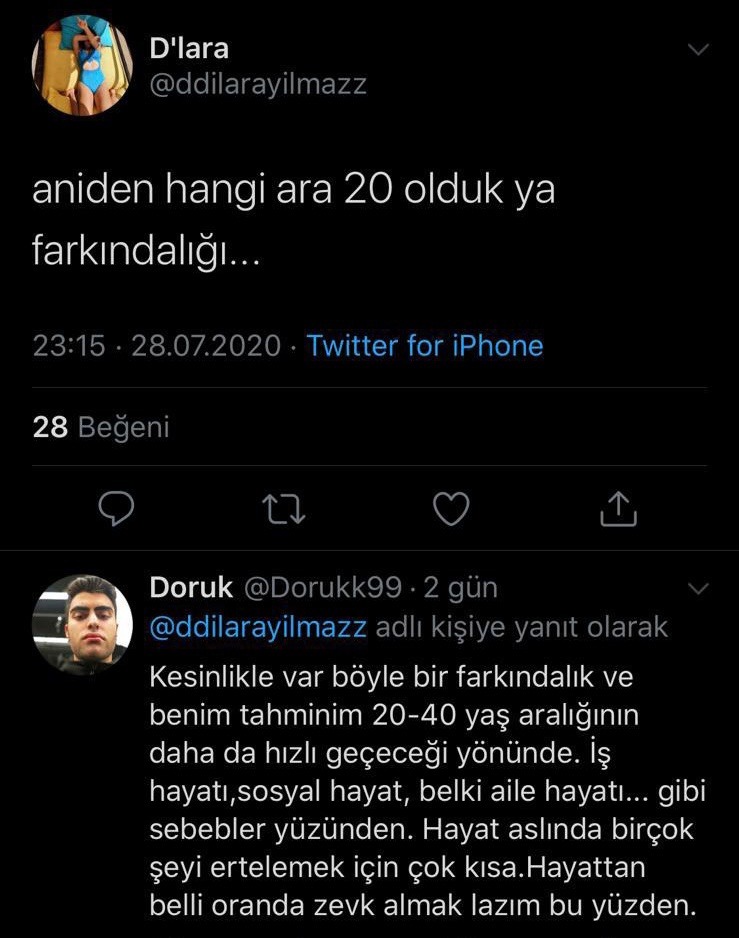Screen dimensions: 739x938
Task: Expand the chevron menu on Doruk's reply
Action: (699, 588)
